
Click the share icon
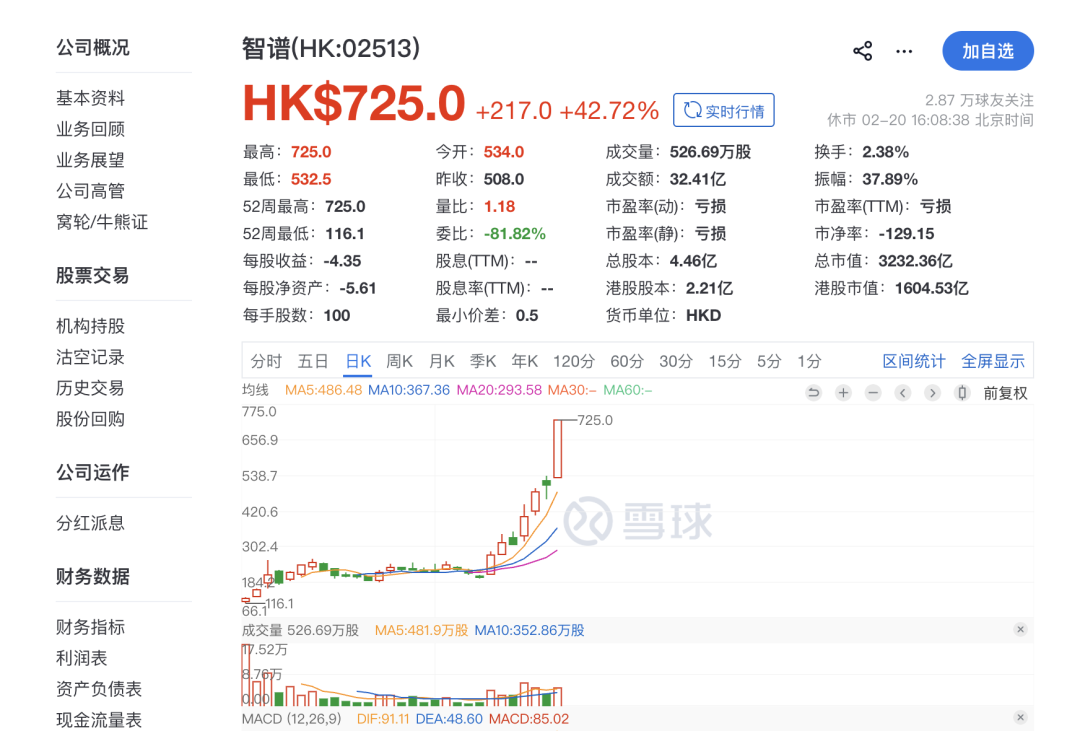[x=862, y=51]
